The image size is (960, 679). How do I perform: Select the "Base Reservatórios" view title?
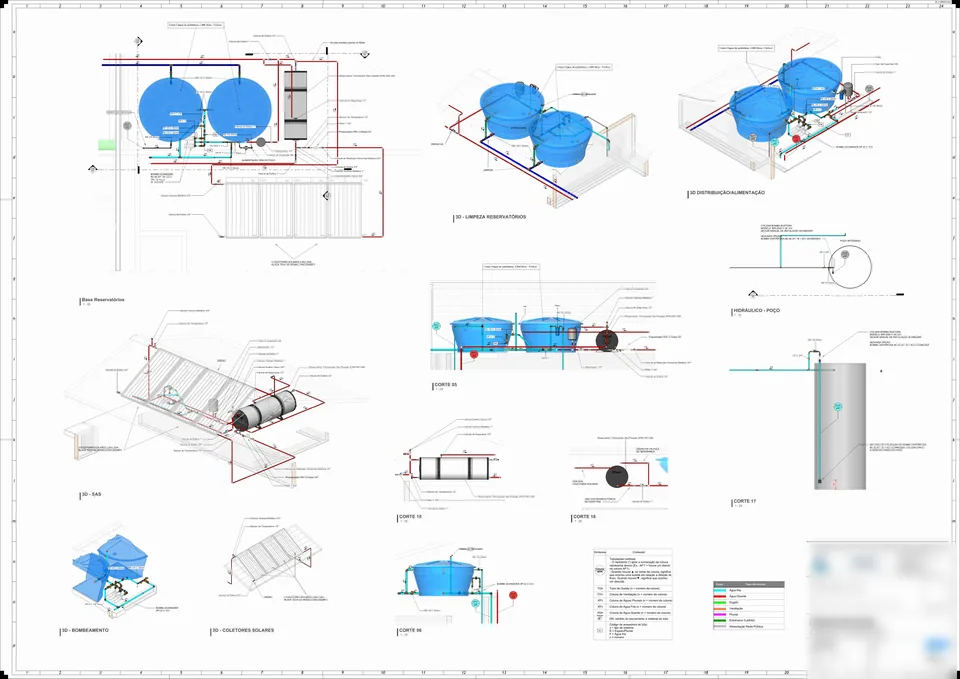point(103,300)
